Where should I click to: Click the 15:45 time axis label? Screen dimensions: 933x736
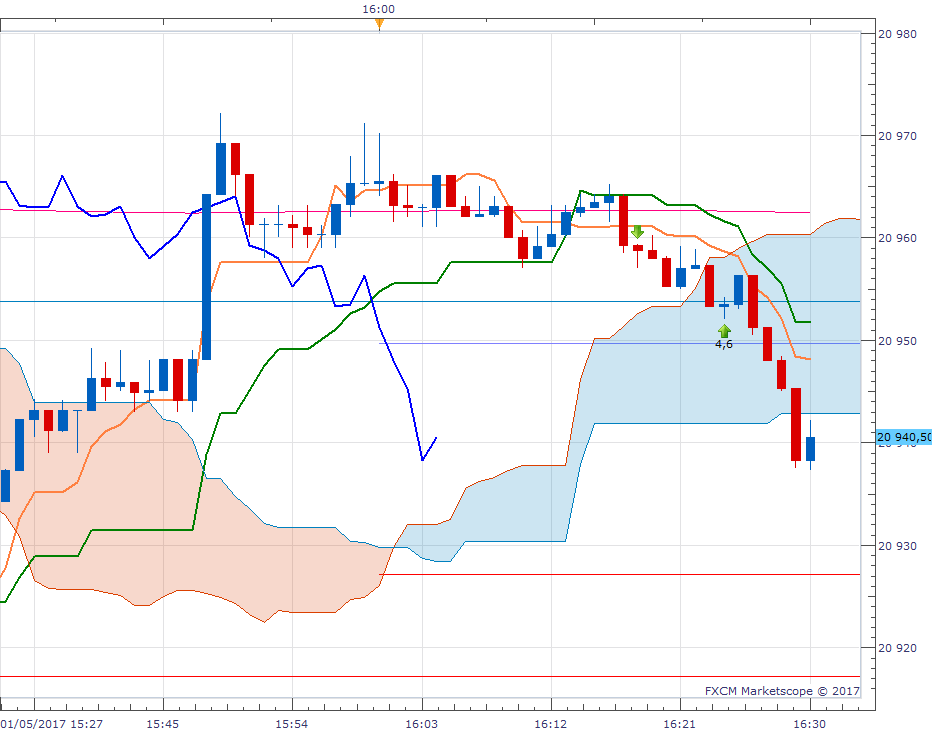coord(162,724)
